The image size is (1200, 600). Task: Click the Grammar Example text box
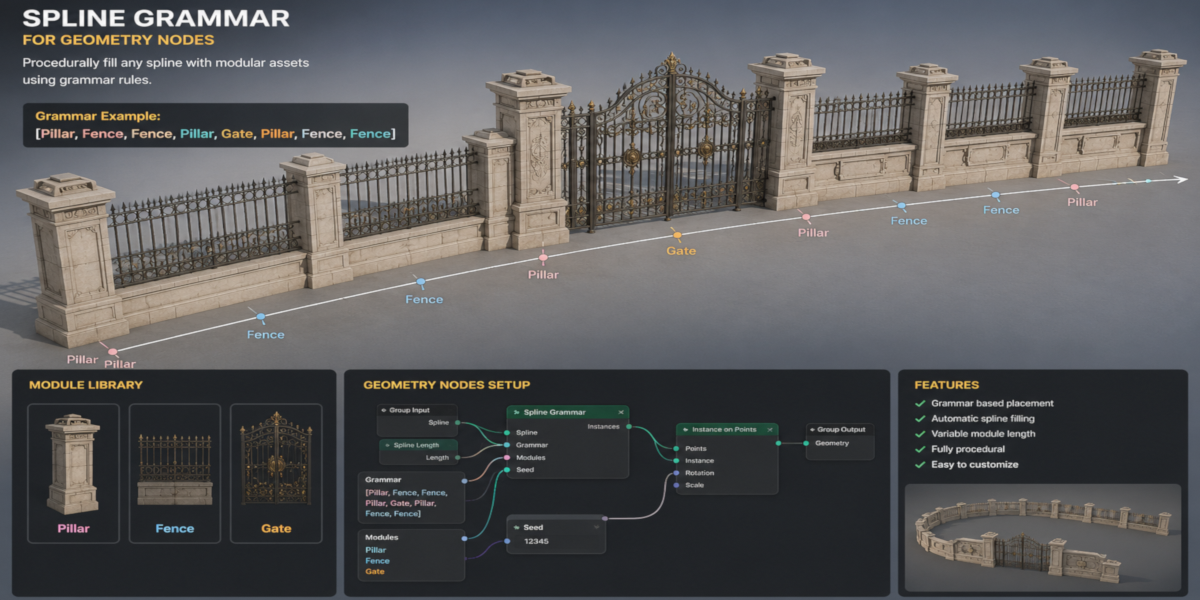point(215,125)
